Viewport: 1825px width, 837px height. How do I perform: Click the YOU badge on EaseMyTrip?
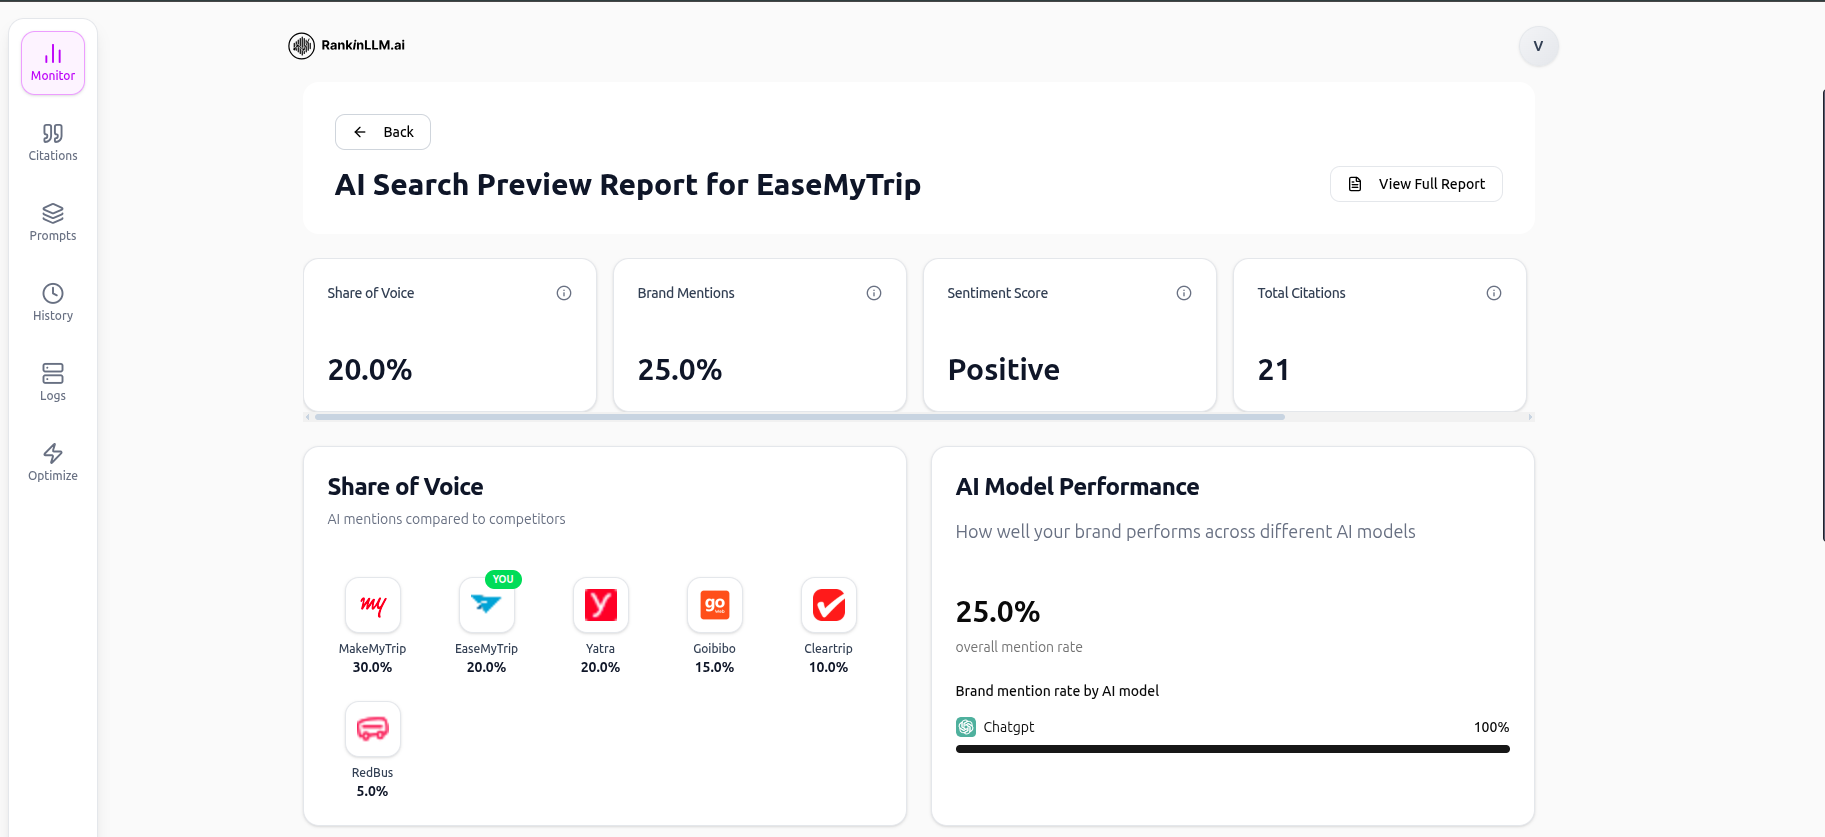coord(503,579)
